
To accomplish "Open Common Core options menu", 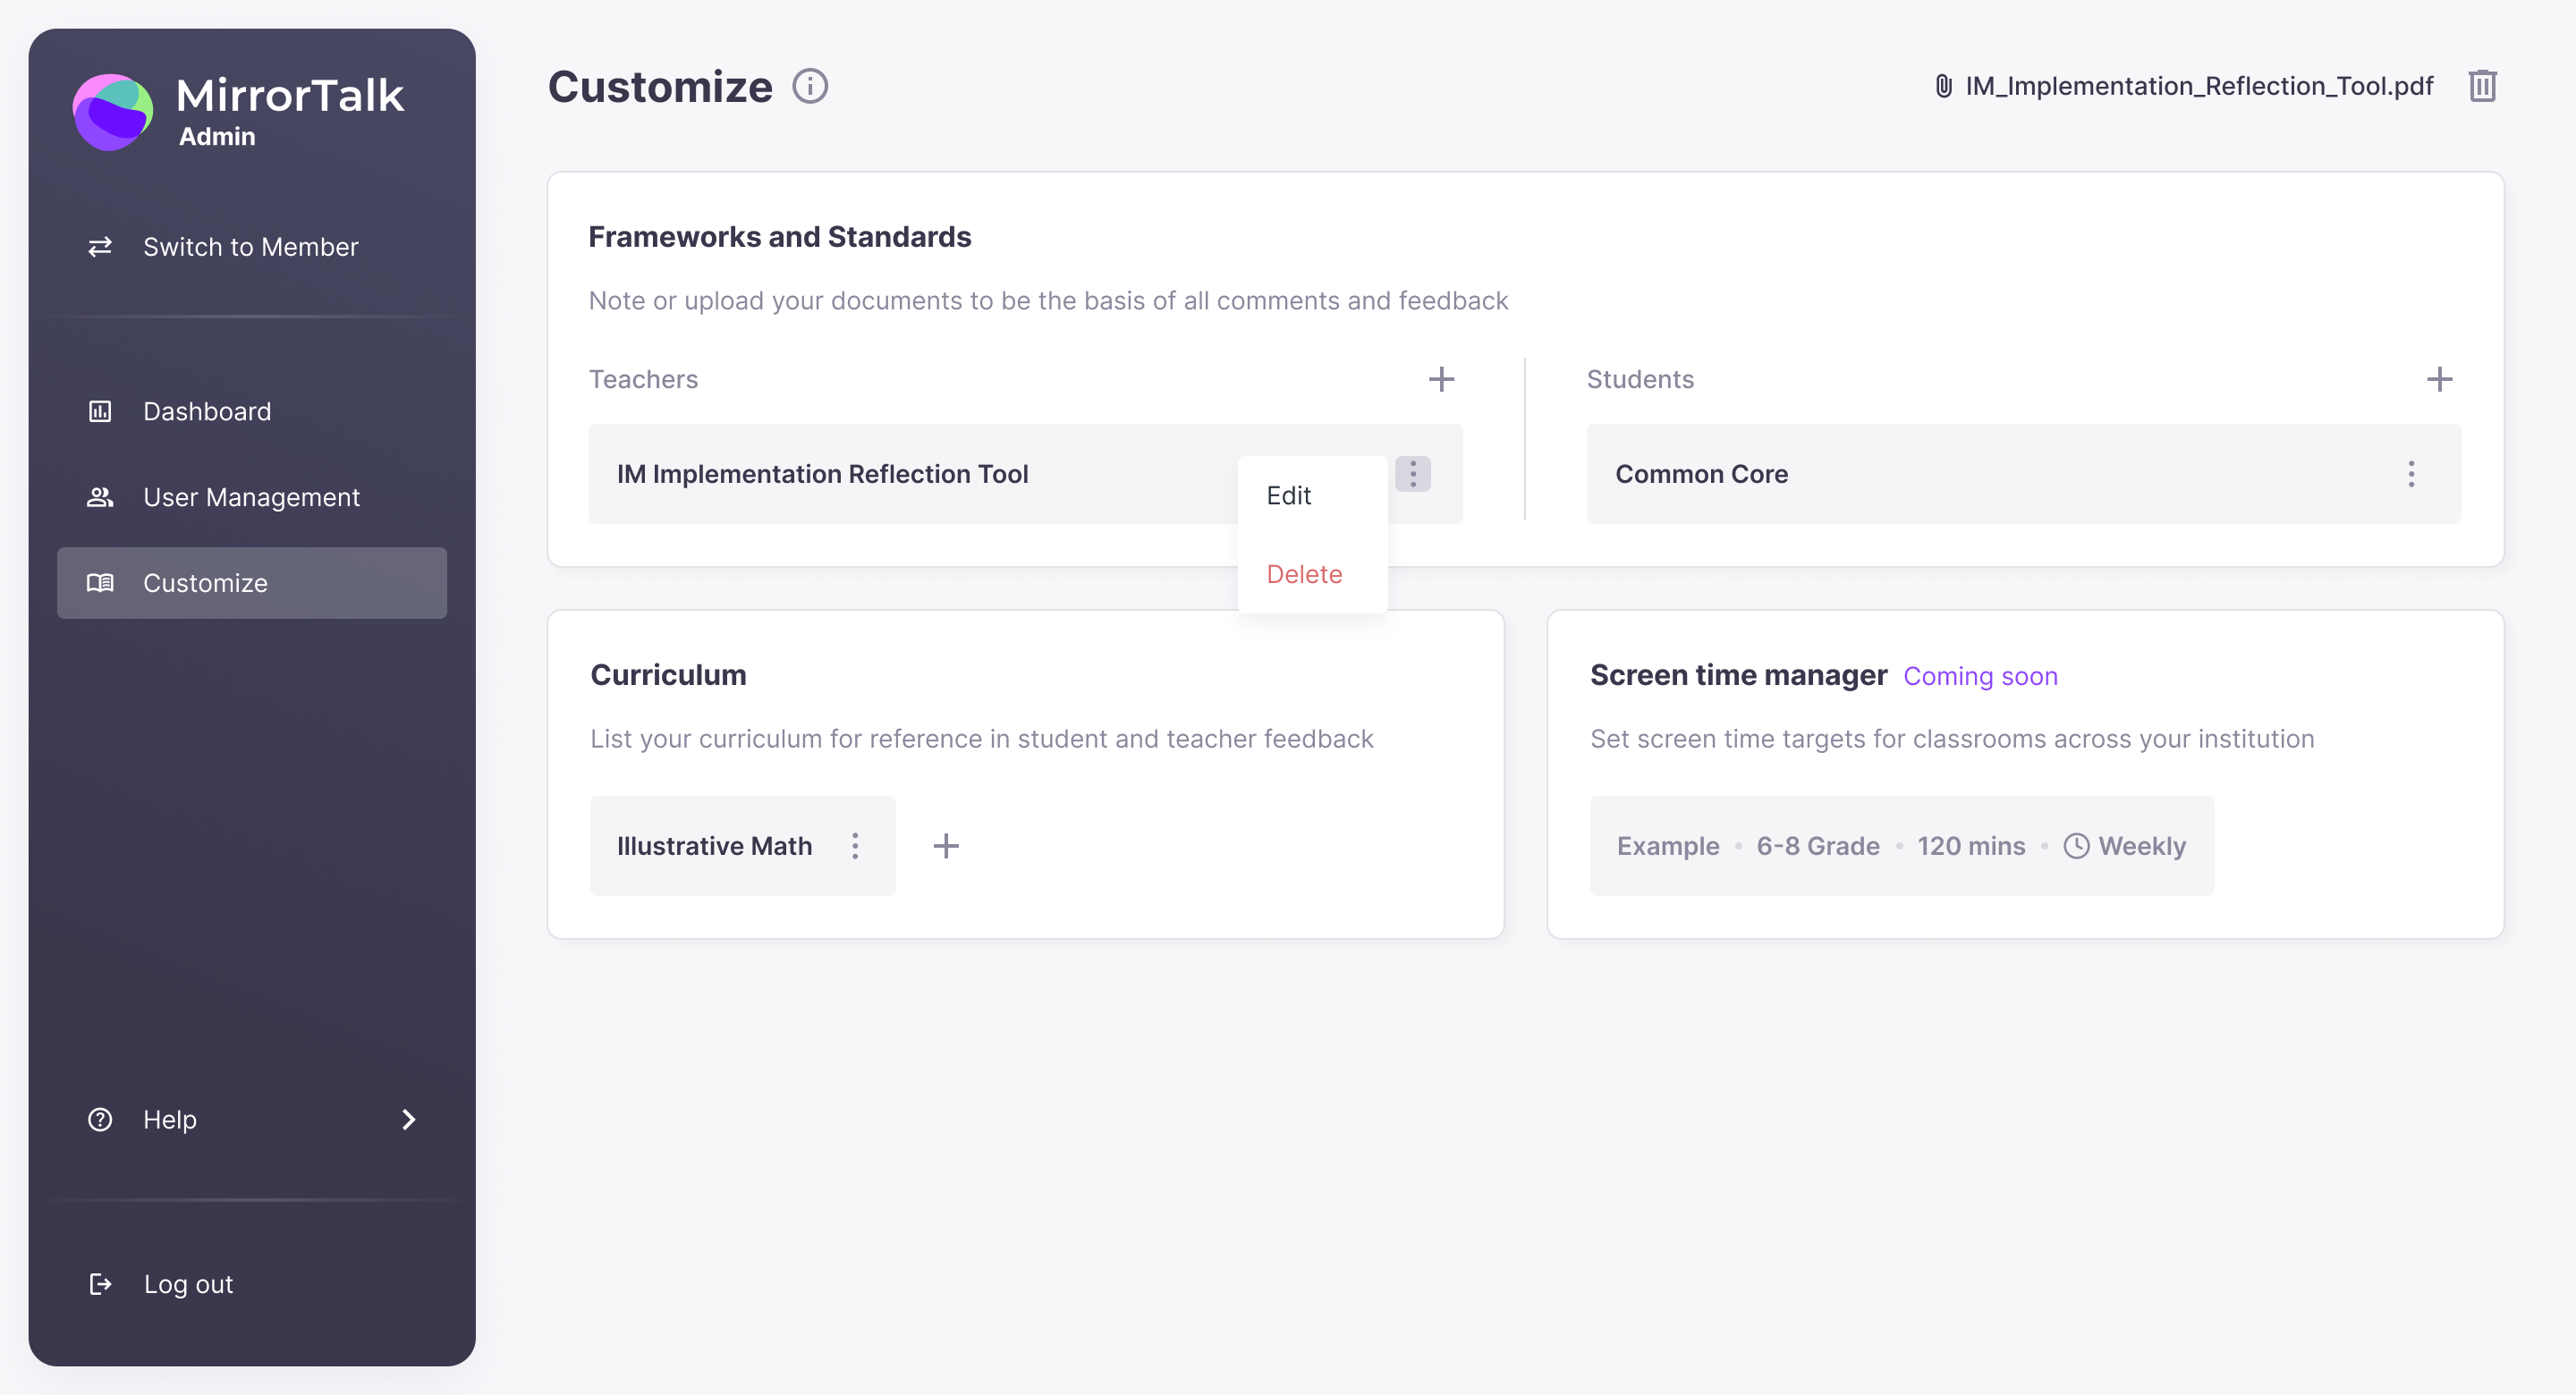I will 2411,474.
